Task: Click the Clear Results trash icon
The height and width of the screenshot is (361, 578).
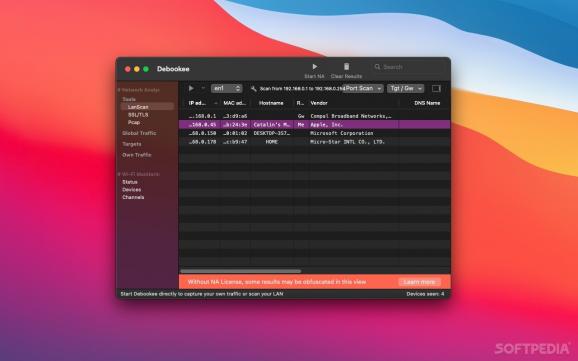Action: click(347, 67)
